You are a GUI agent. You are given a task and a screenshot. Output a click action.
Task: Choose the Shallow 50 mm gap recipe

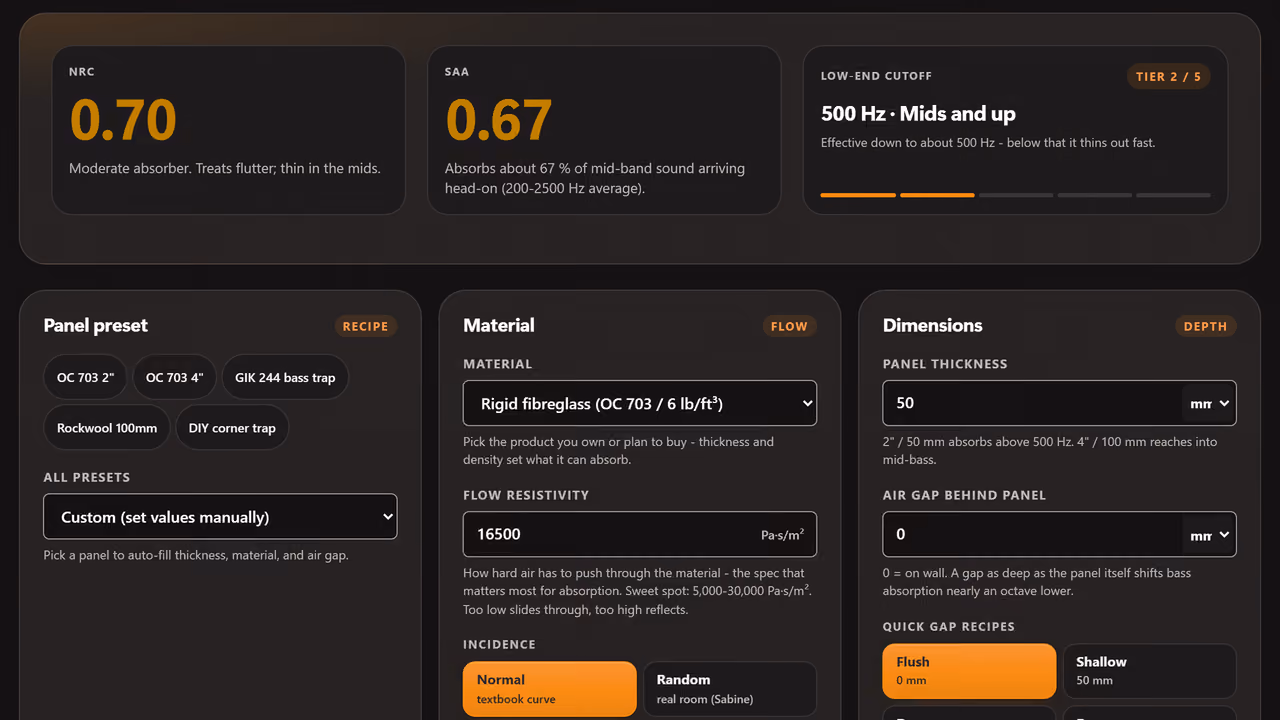point(1149,671)
